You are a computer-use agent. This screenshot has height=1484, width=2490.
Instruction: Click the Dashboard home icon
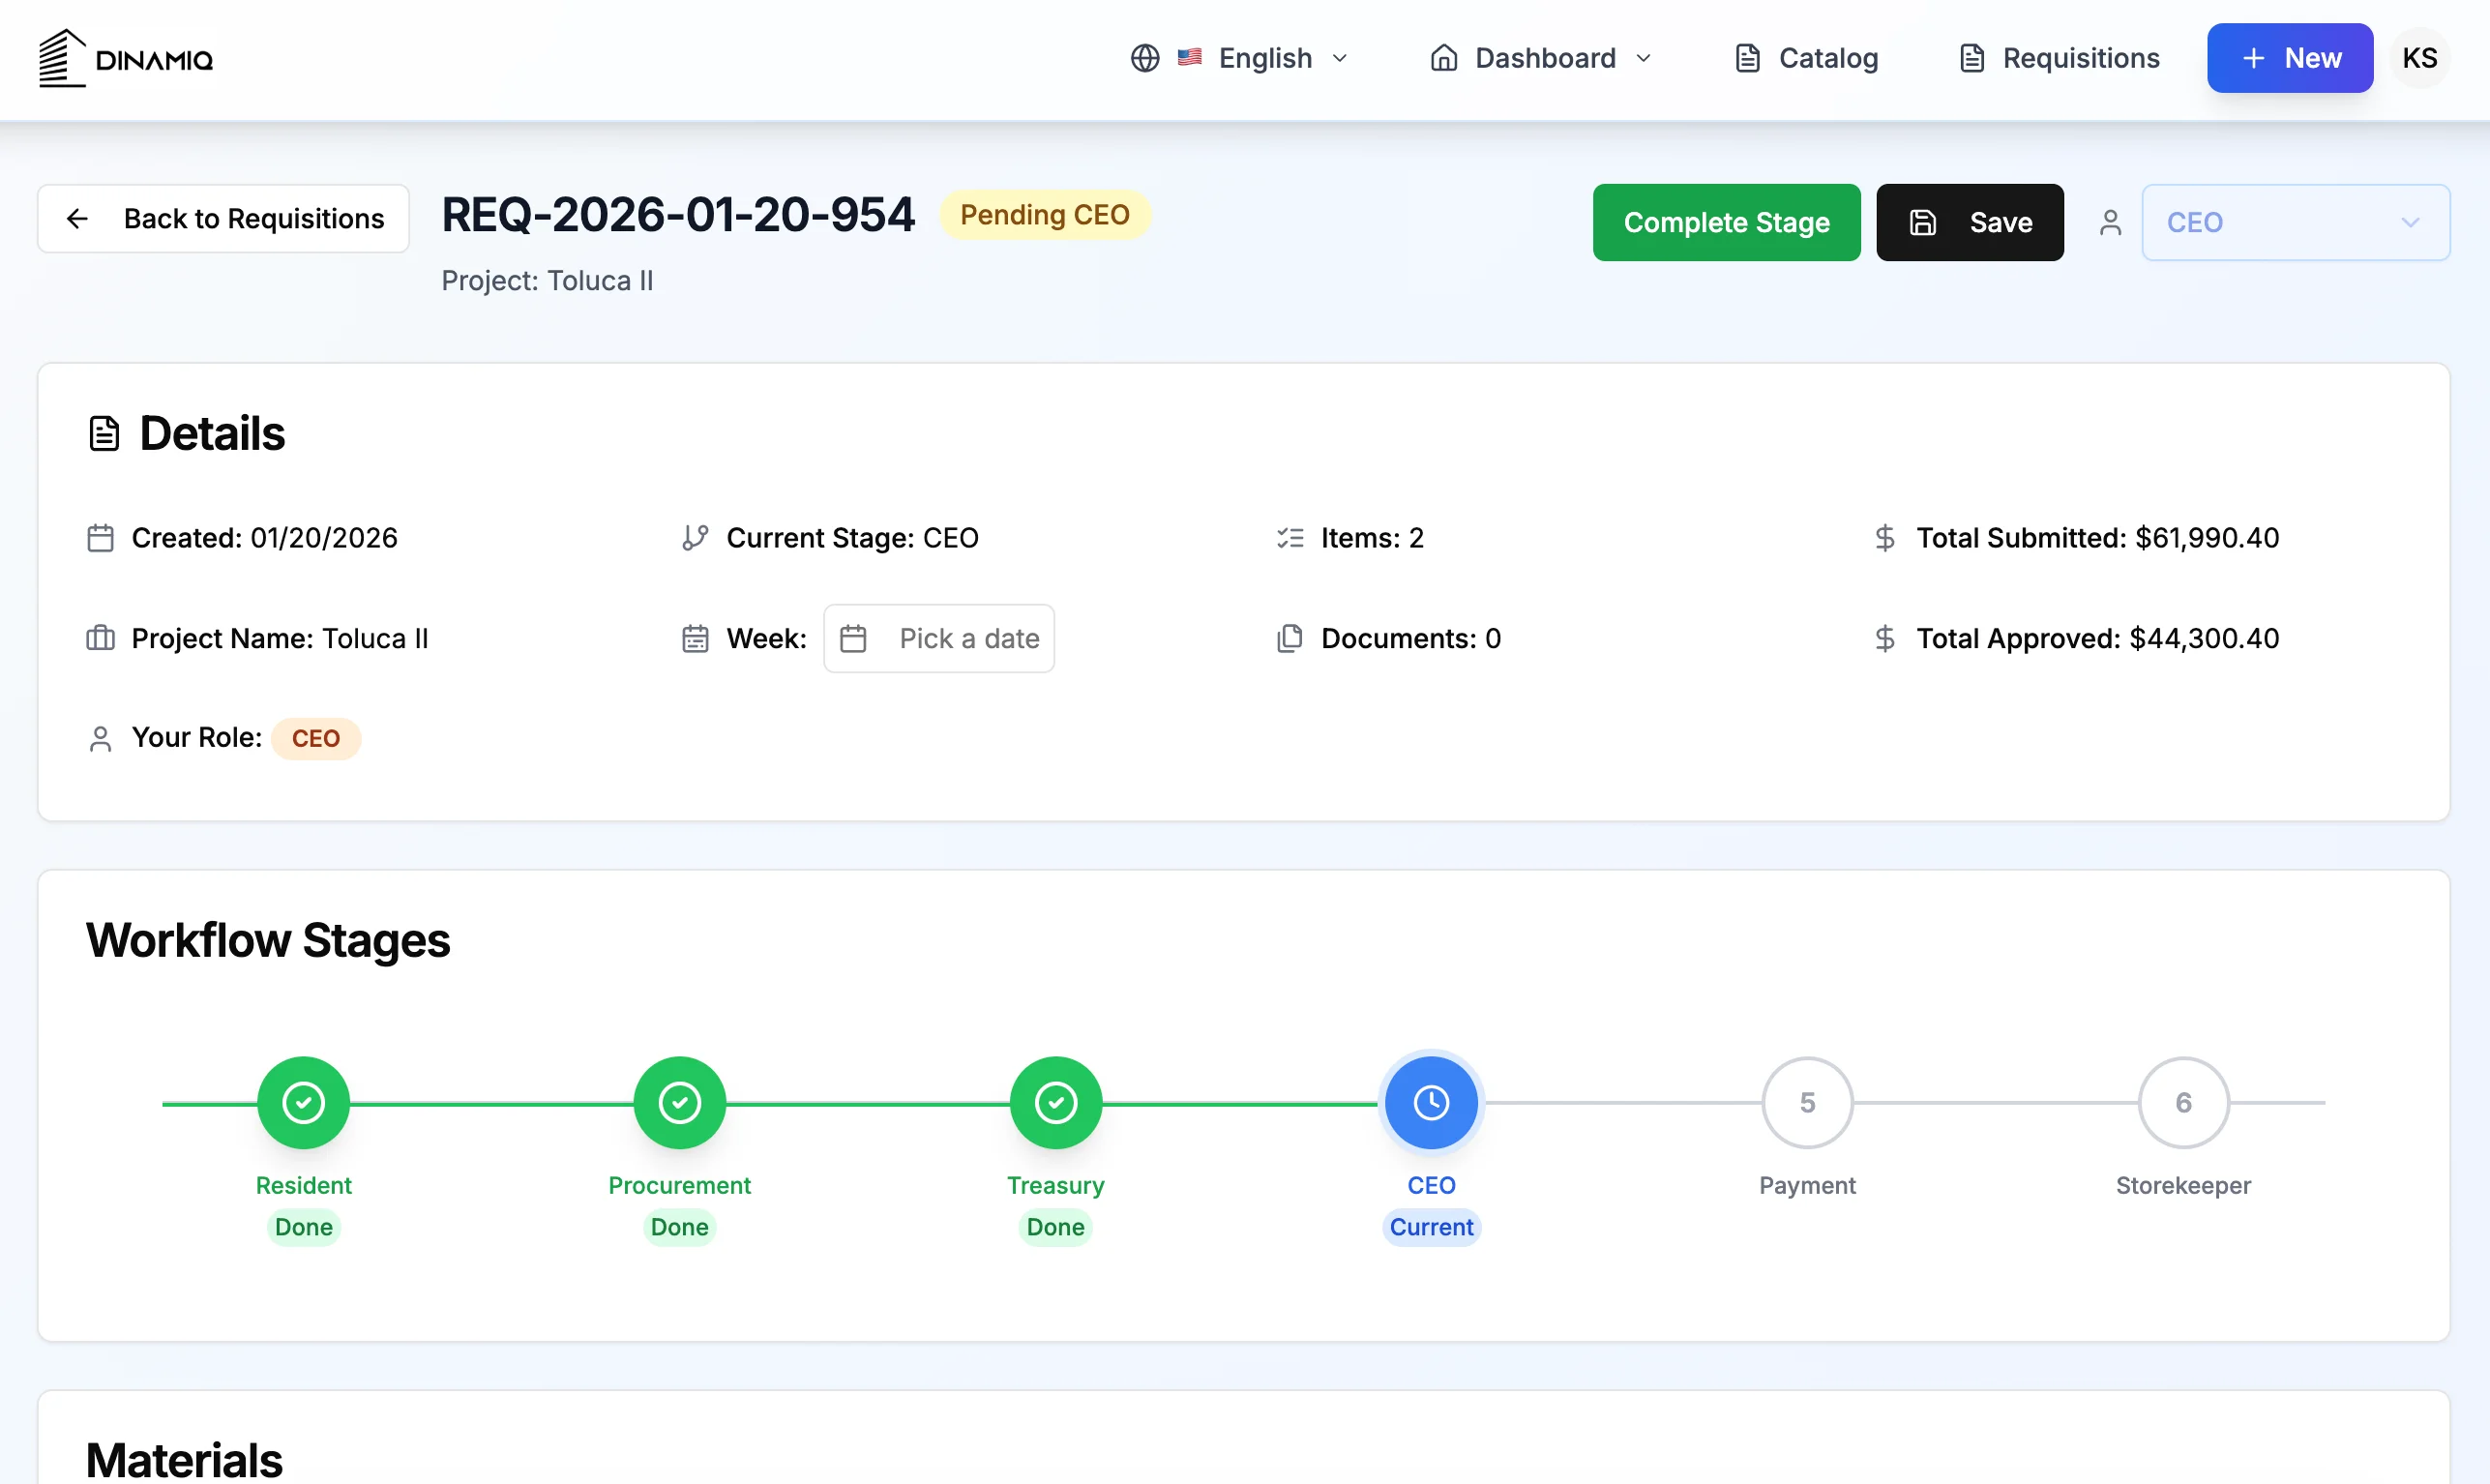(x=1443, y=58)
